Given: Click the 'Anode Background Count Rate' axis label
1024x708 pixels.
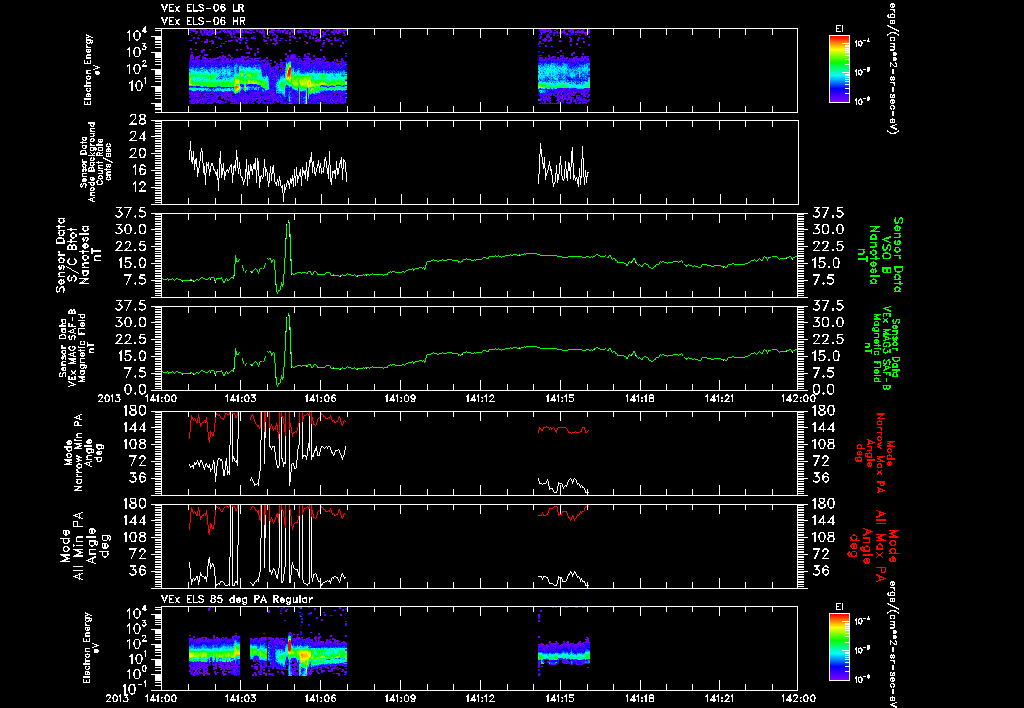Looking at the screenshot, I should [x=96, y=162].
